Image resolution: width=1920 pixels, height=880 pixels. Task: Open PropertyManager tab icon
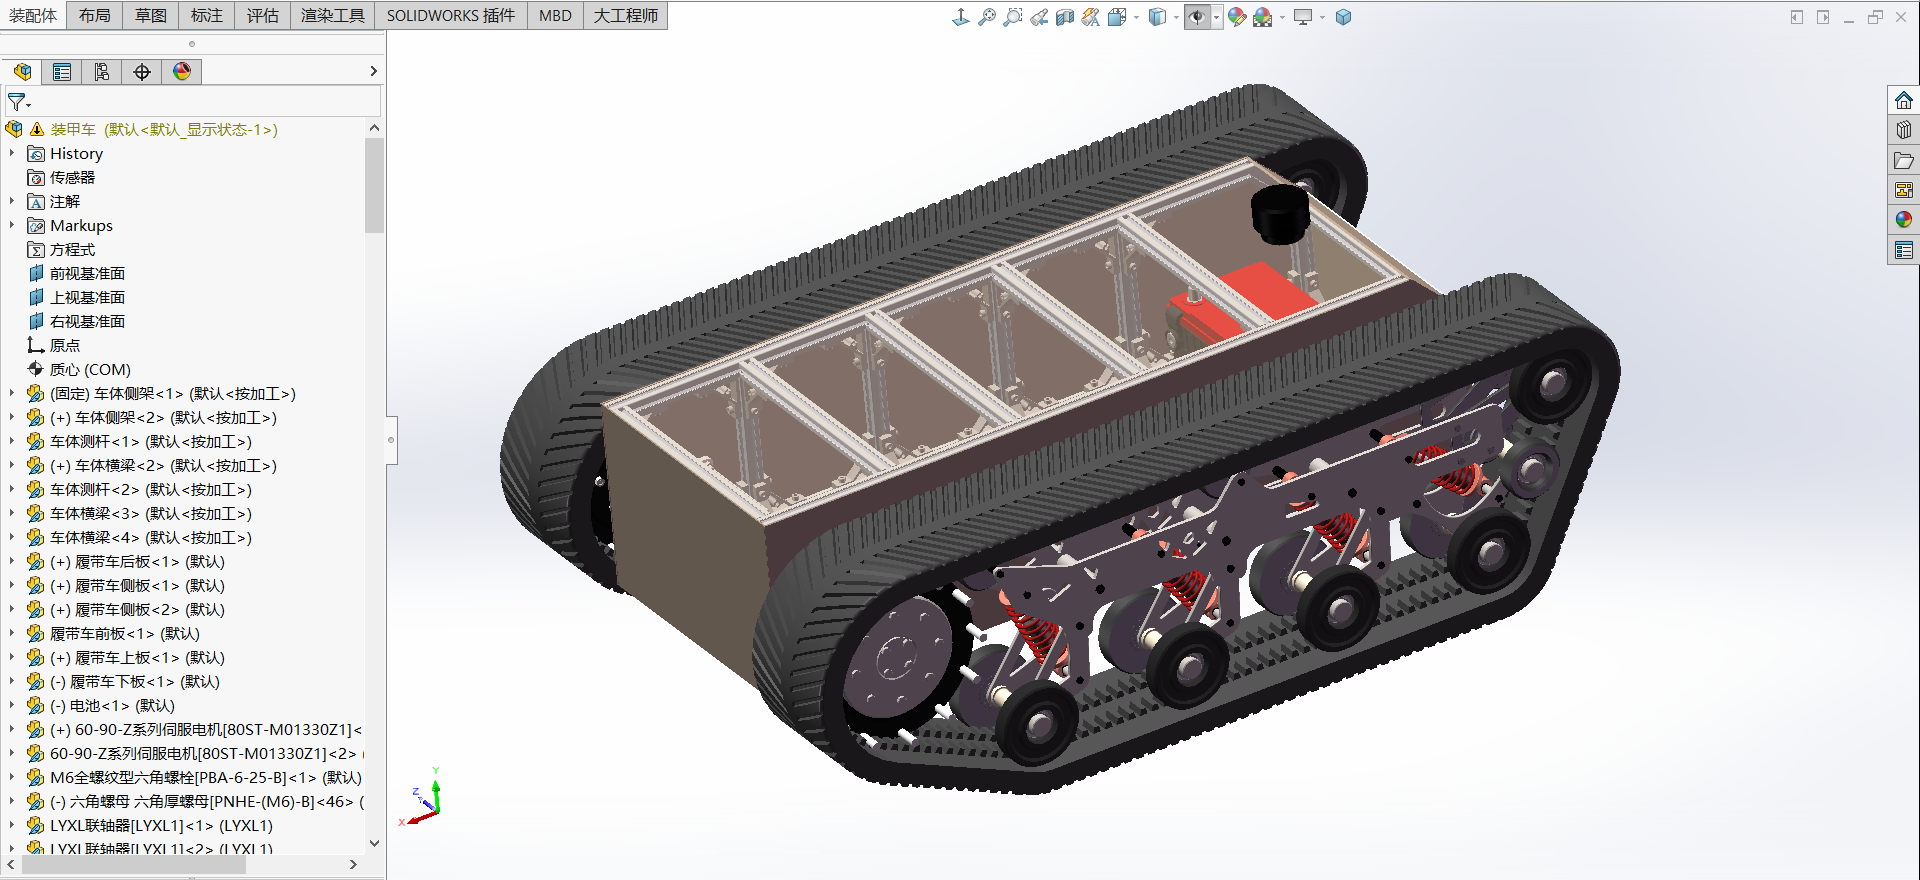click(62, 71)
